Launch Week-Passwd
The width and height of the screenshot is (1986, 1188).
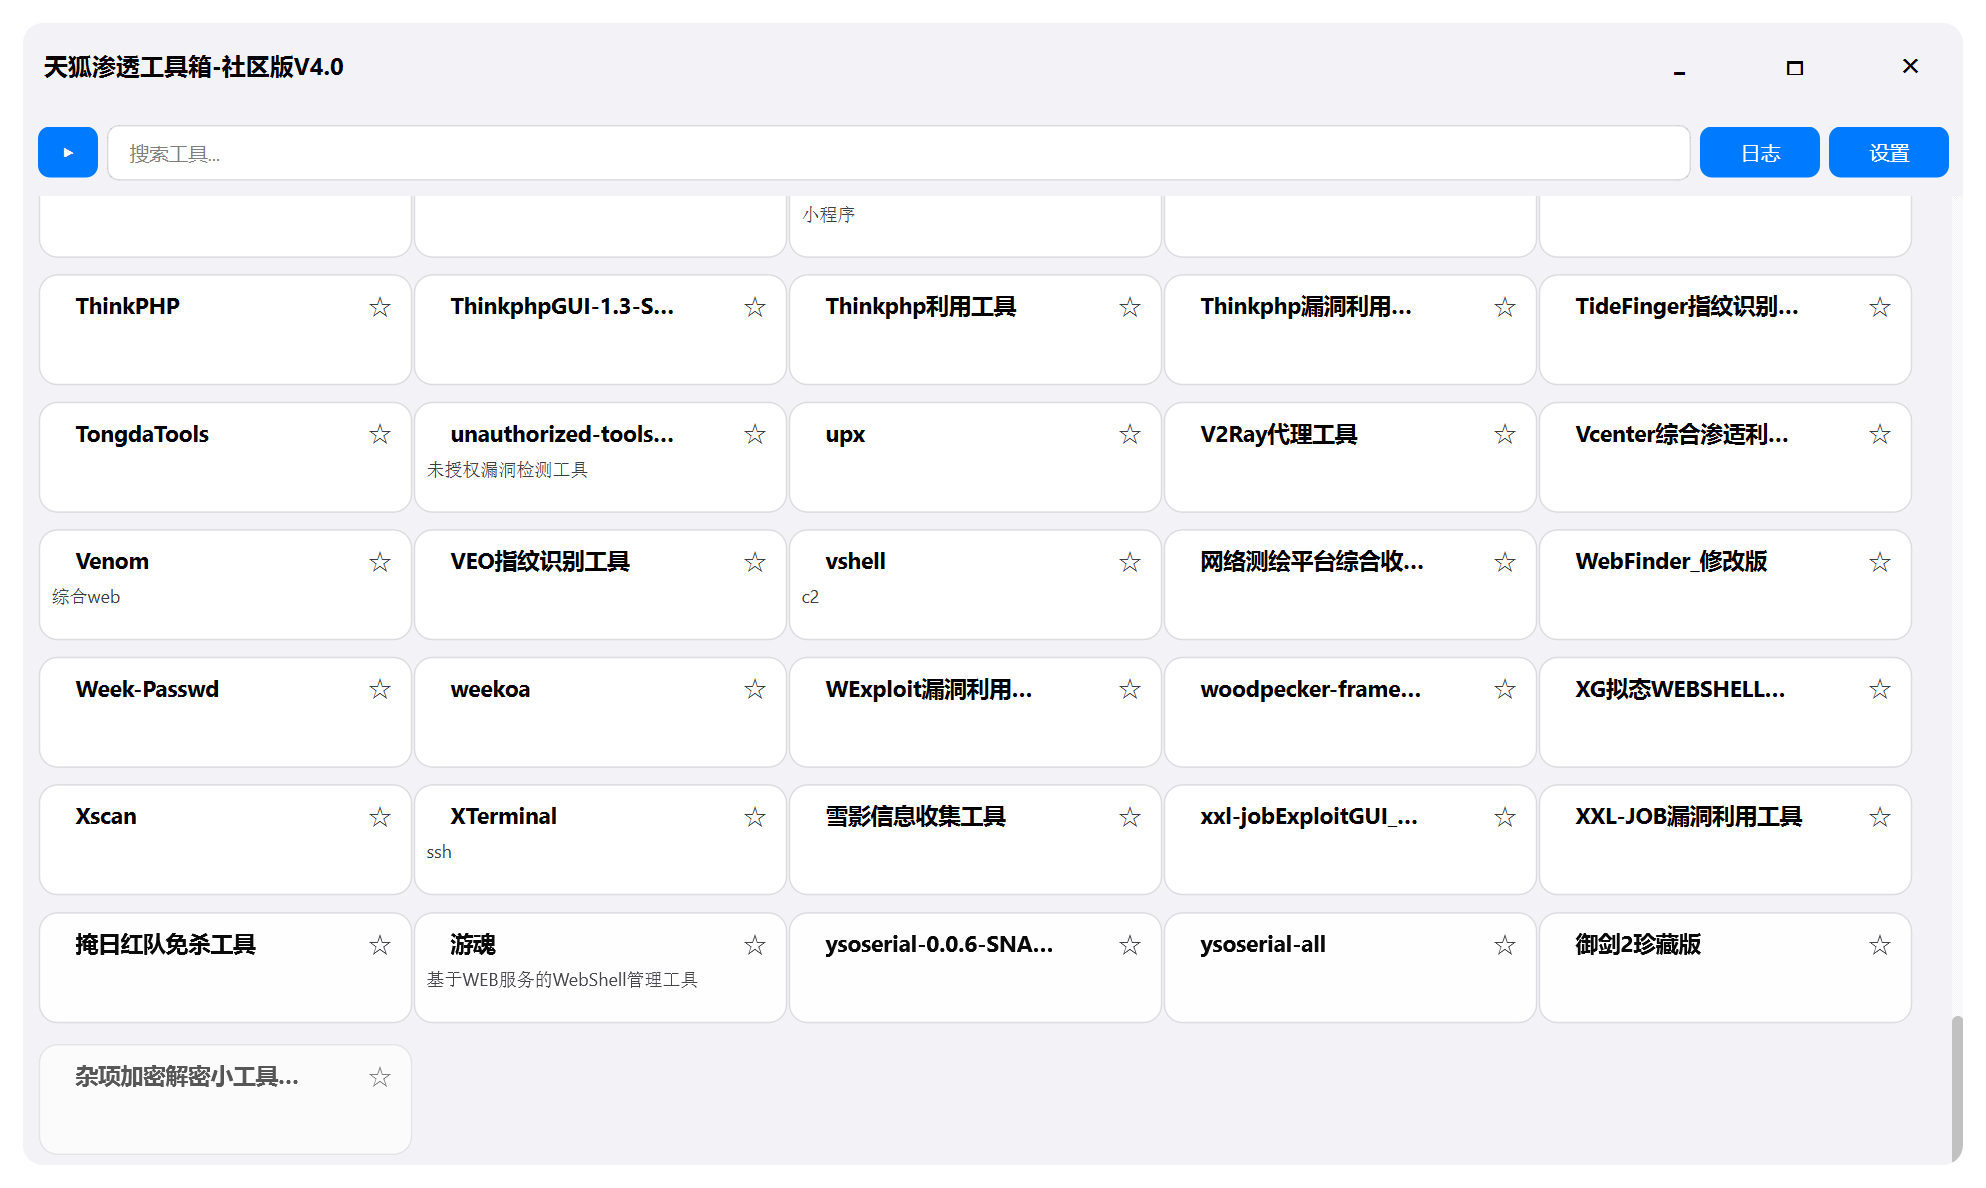click(x=226, y=712)
